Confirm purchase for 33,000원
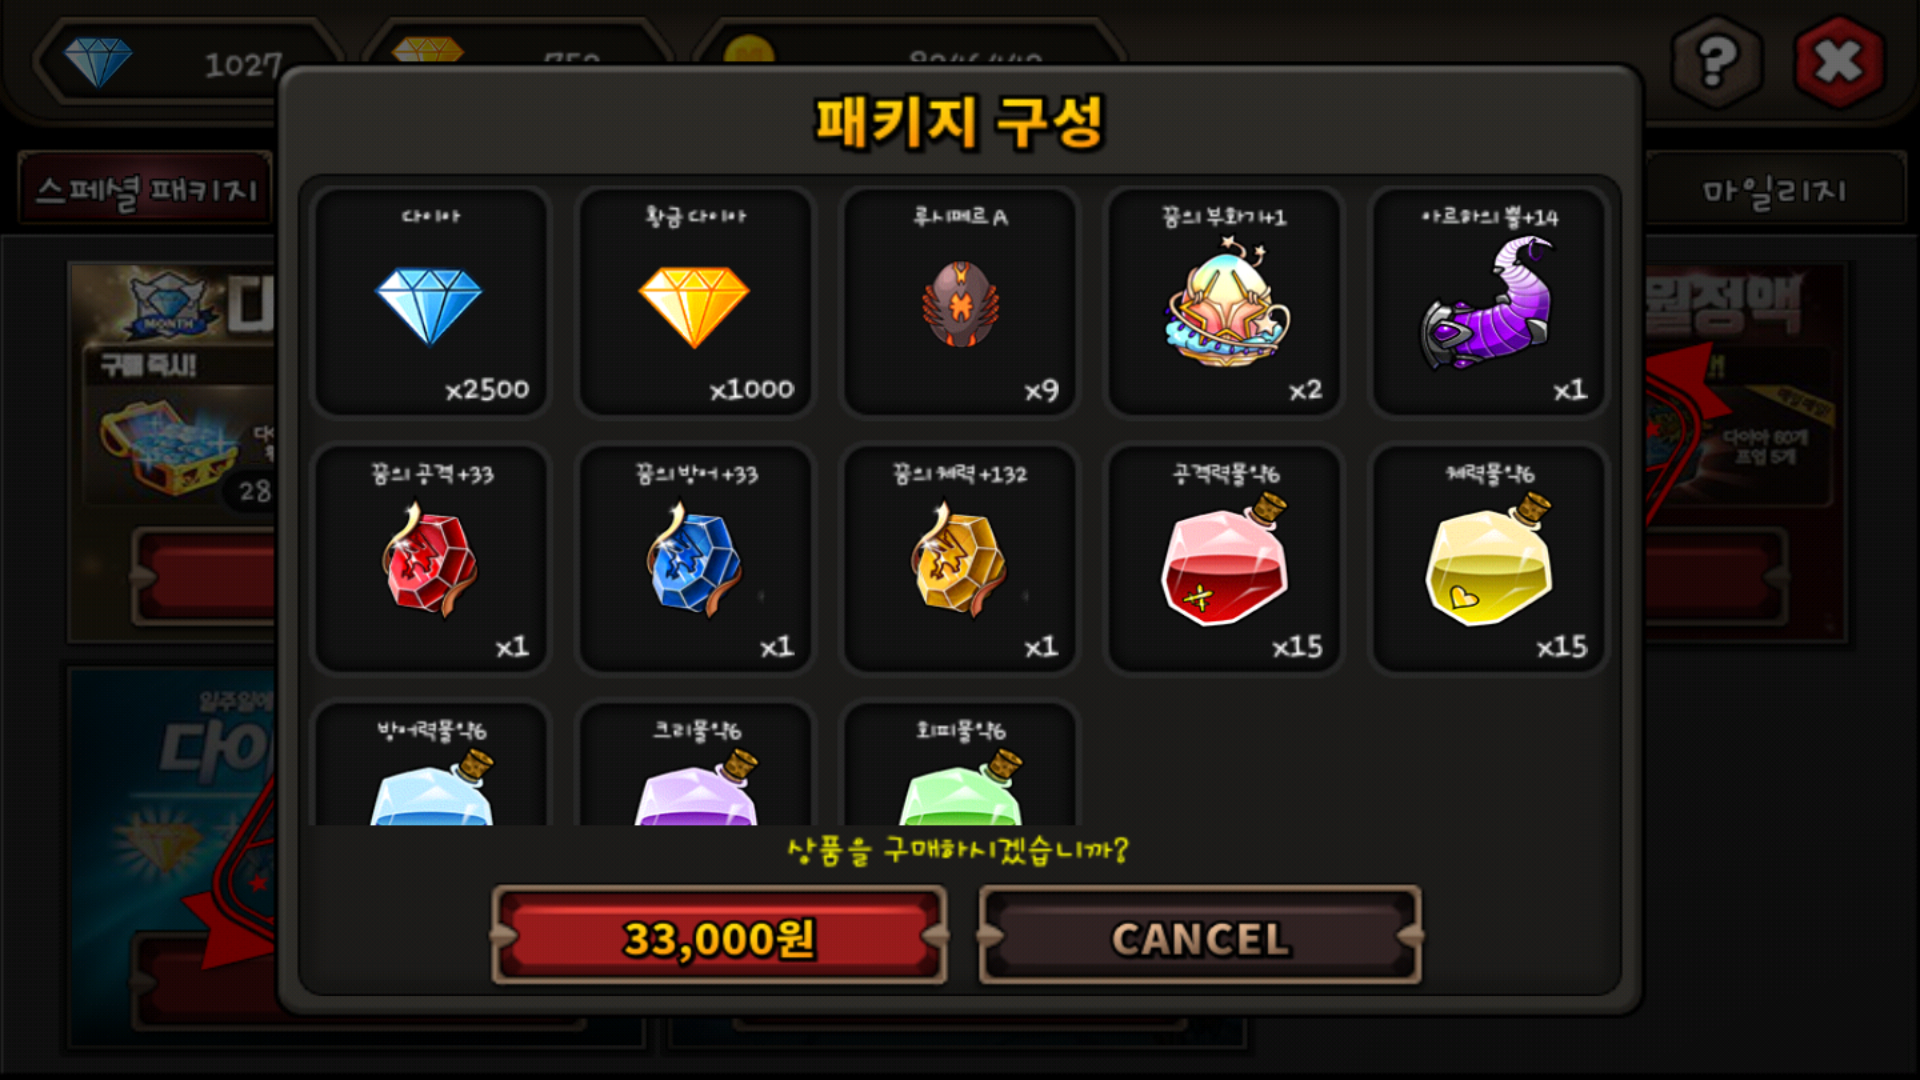Screen dimensions: 1920x1080 click(x=719, y=936)
